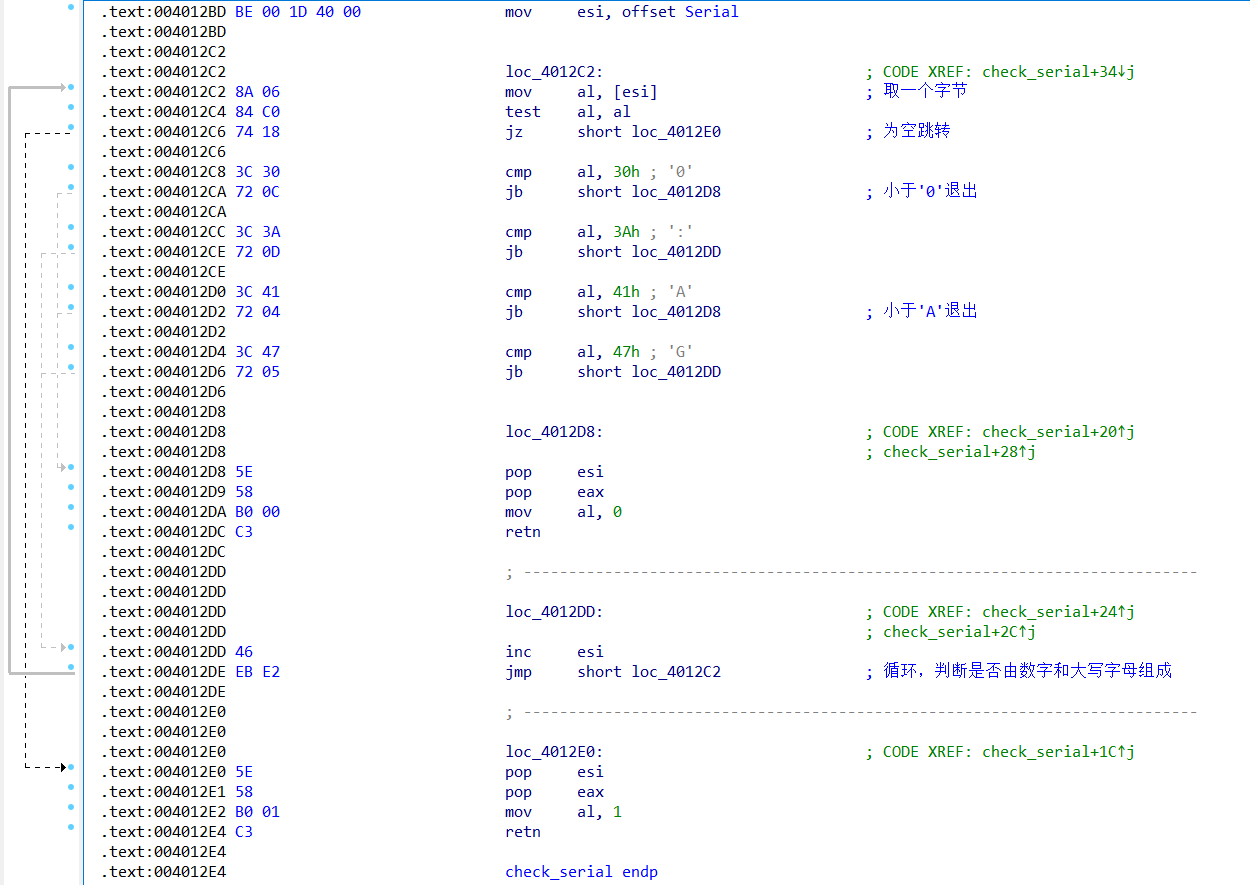Toggle breakpoint dot on mov al, 1 line
1250x885 pixels.
71,807
